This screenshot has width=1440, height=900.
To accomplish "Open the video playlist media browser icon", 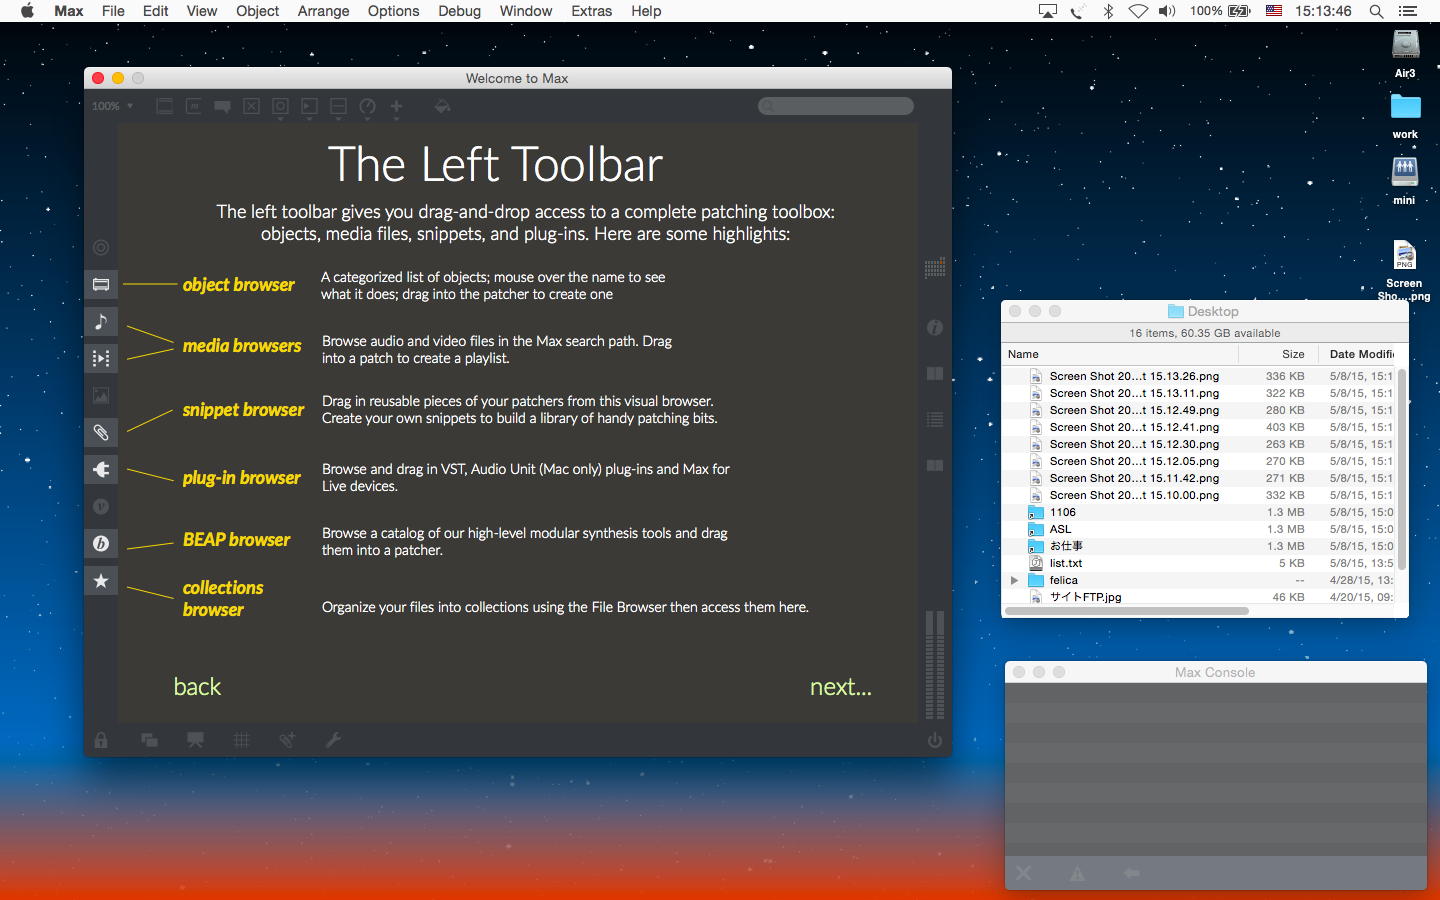I will click(x=101, y=358).
